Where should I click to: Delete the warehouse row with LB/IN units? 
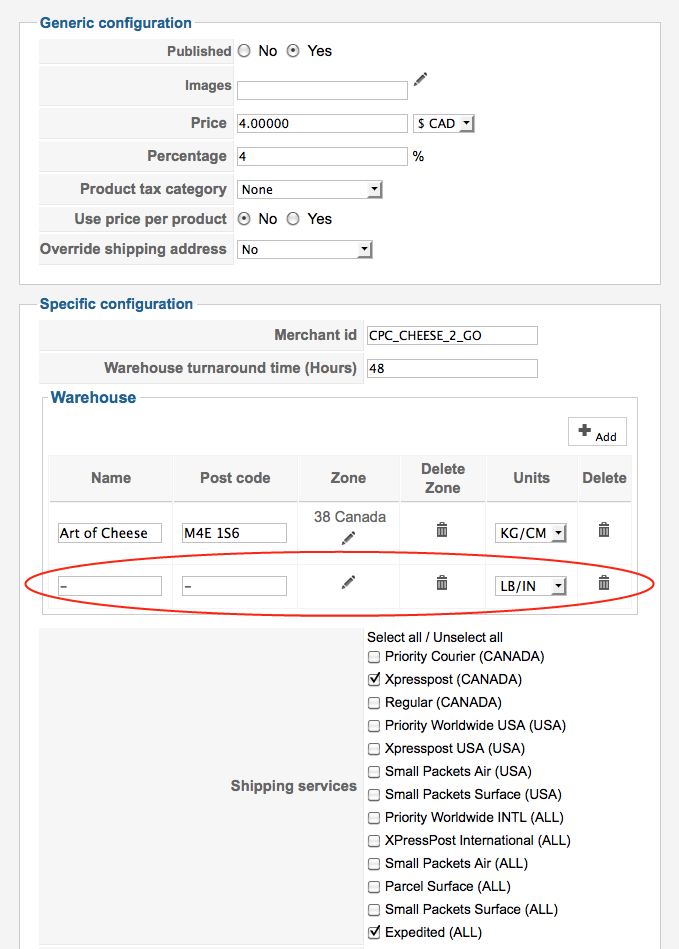(x=604, y=582)
